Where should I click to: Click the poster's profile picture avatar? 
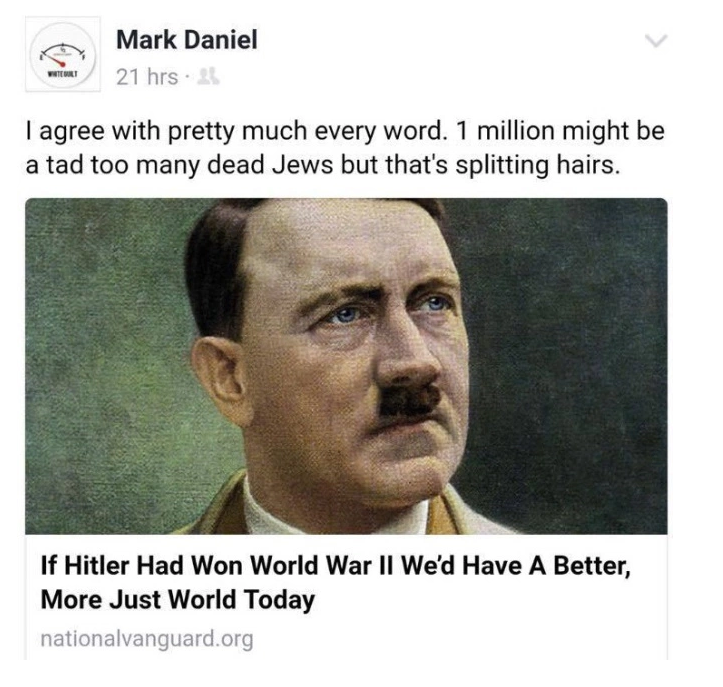click(x=63, y=54)
